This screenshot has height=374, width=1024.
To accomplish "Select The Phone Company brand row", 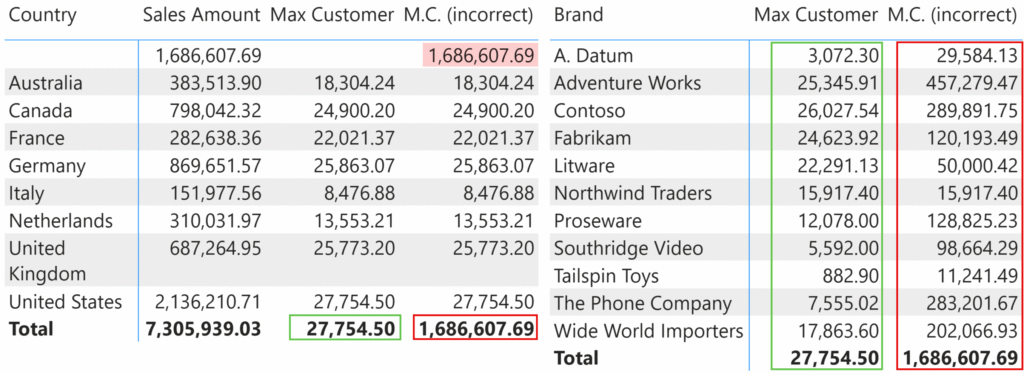I will (x=786, y=304).
